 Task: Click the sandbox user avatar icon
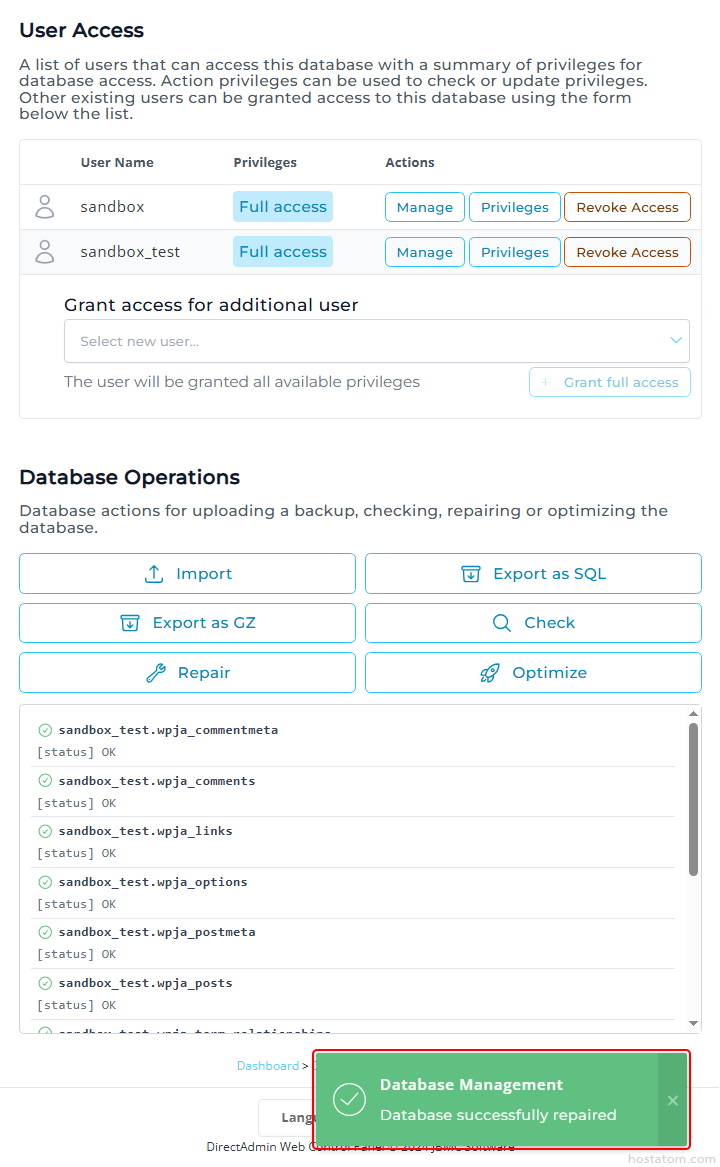pyautogui.click(x=45, y=207)
